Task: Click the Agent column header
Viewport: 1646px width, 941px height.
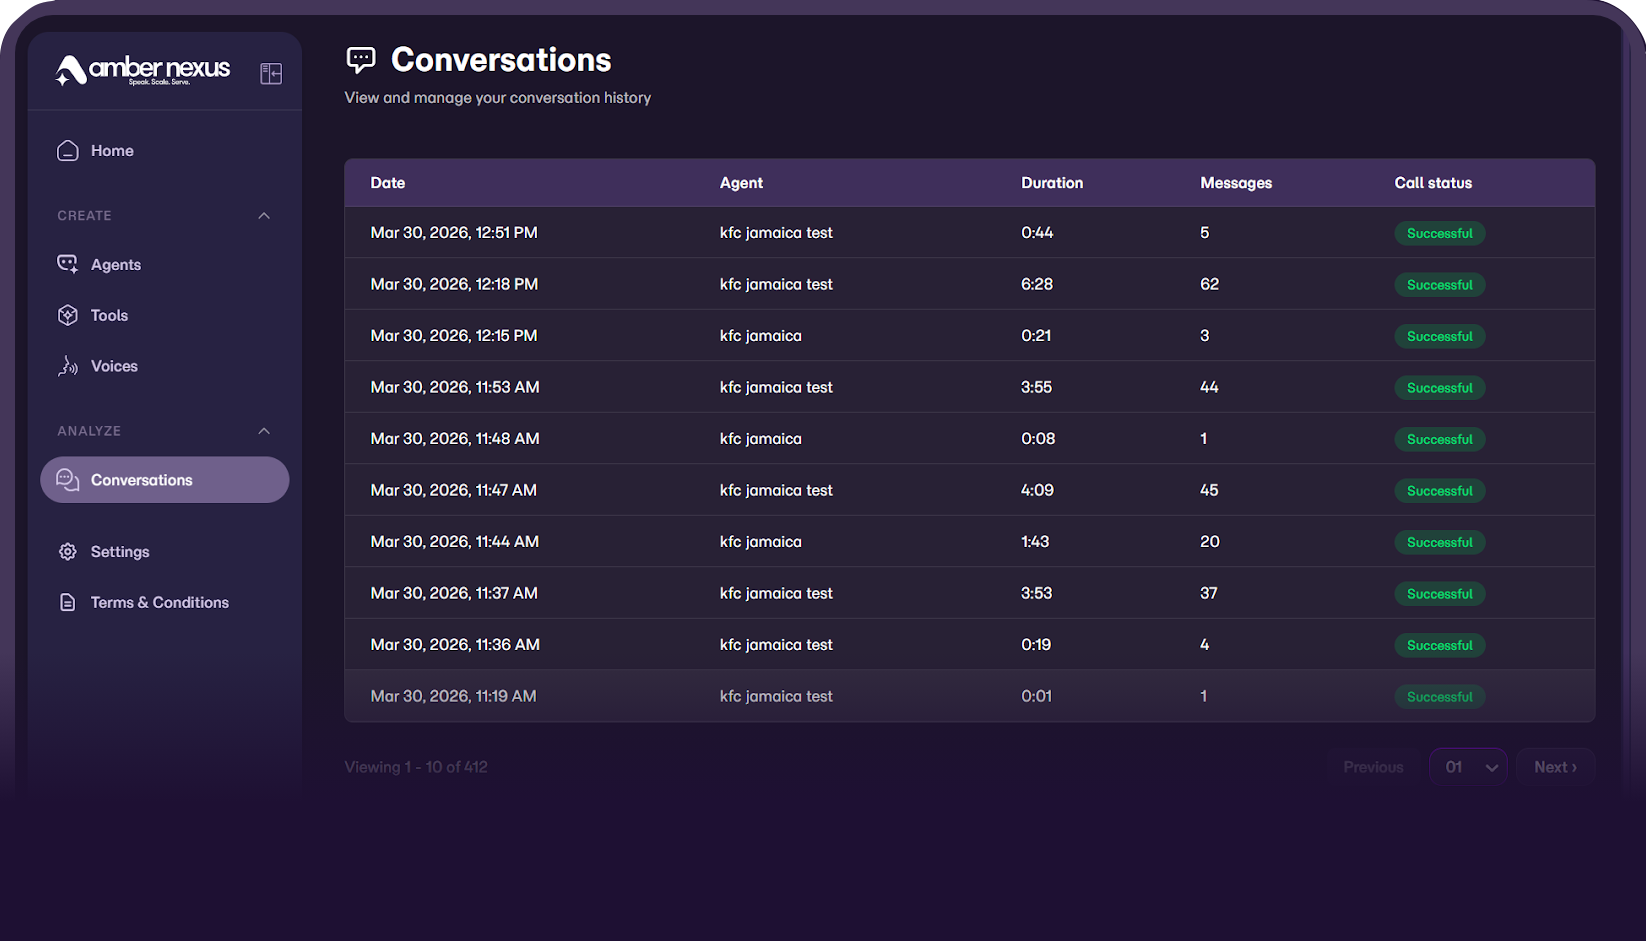Action: click(741, 183)
